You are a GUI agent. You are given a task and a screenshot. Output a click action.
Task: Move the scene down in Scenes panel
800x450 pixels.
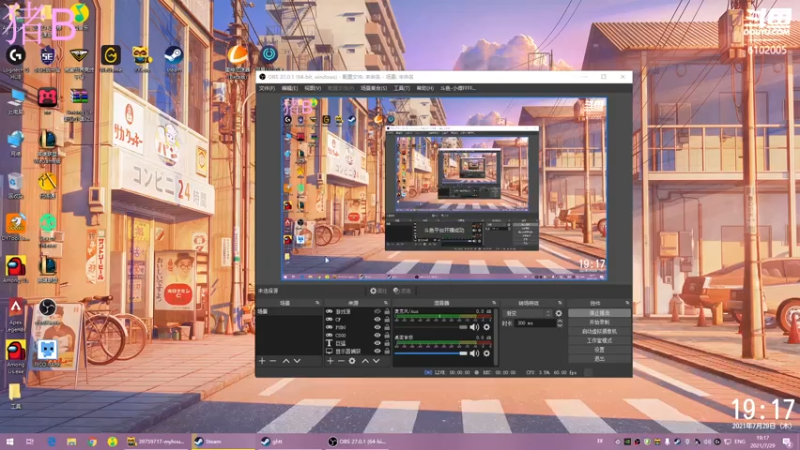click(297, 361)
